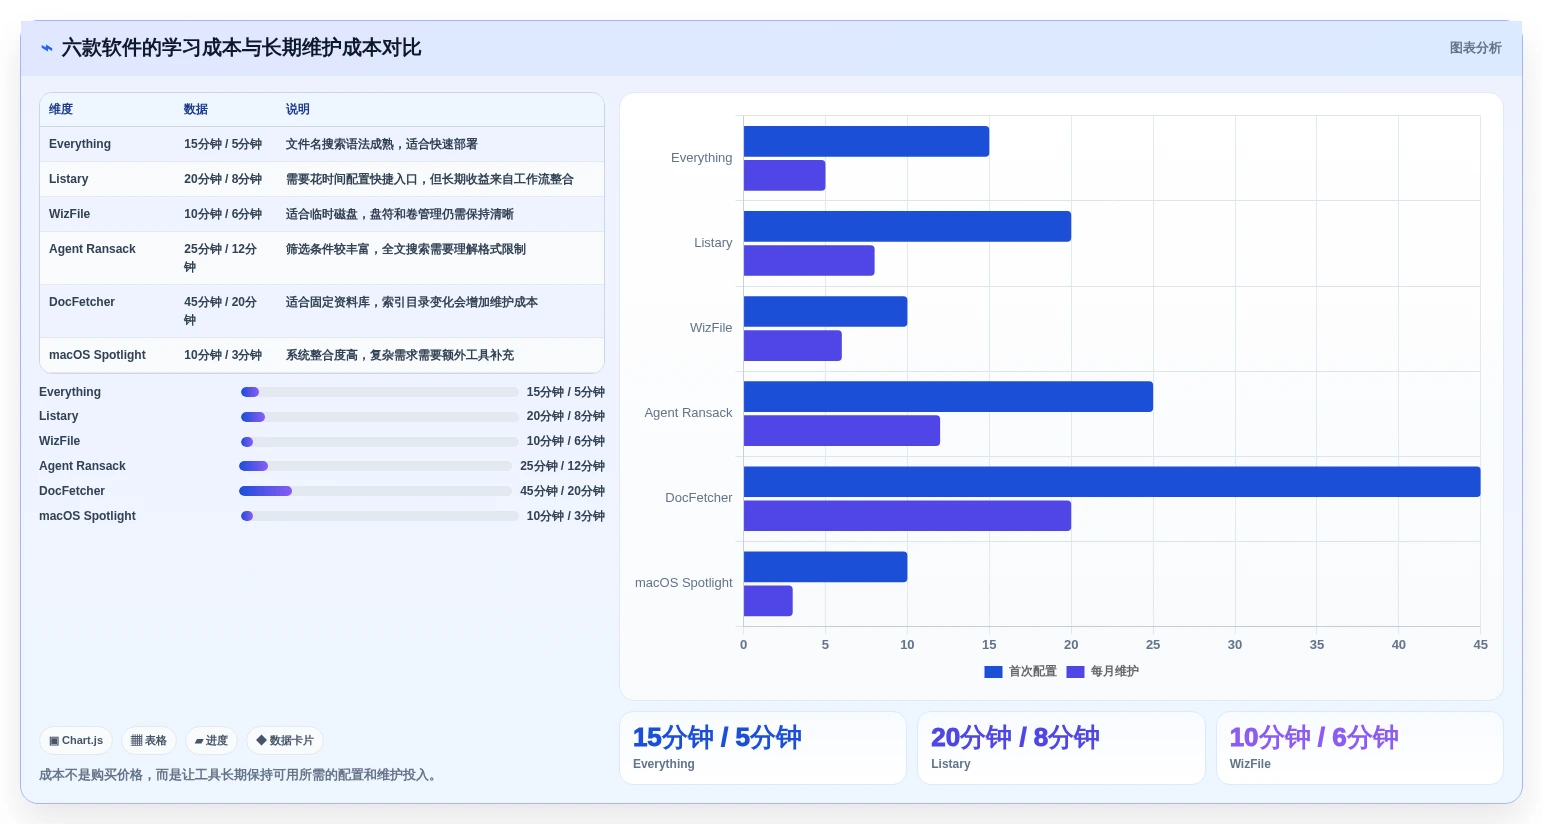Click description 文件名搜索语法成熟，适合快速部署

coord(382,144)
